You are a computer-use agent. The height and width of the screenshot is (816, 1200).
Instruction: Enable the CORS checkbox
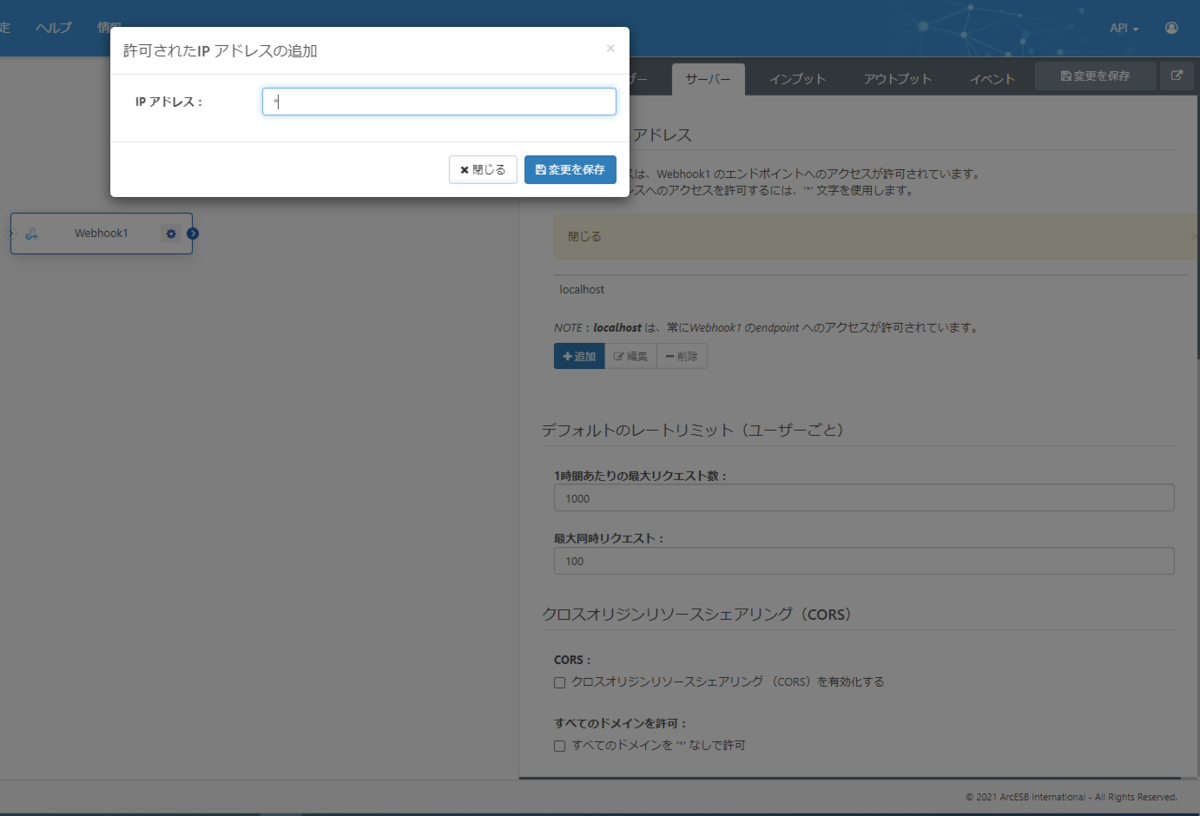tap(559, 682)
